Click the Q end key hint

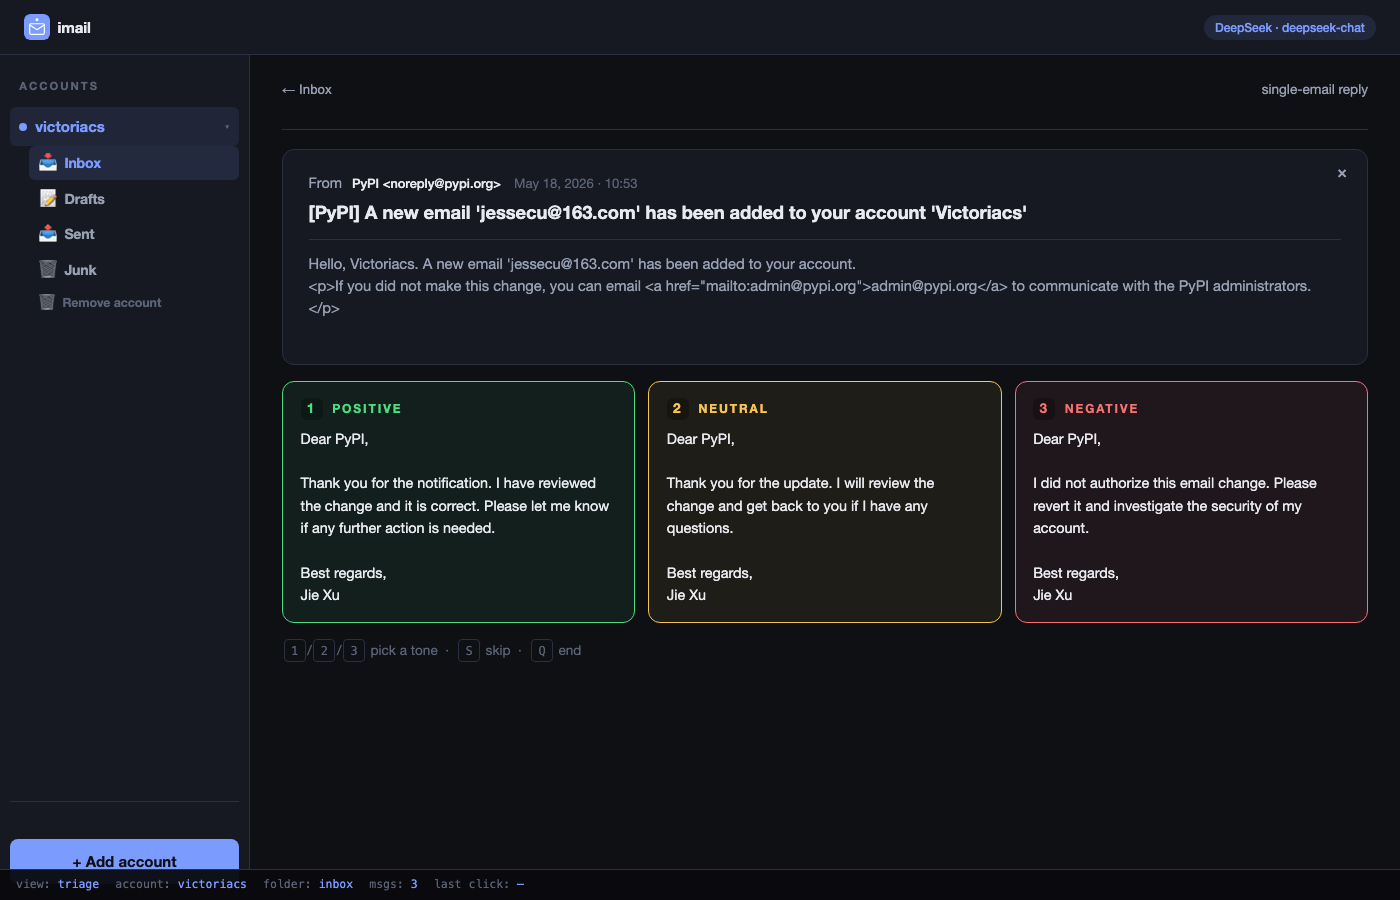[x=542, y=651]
